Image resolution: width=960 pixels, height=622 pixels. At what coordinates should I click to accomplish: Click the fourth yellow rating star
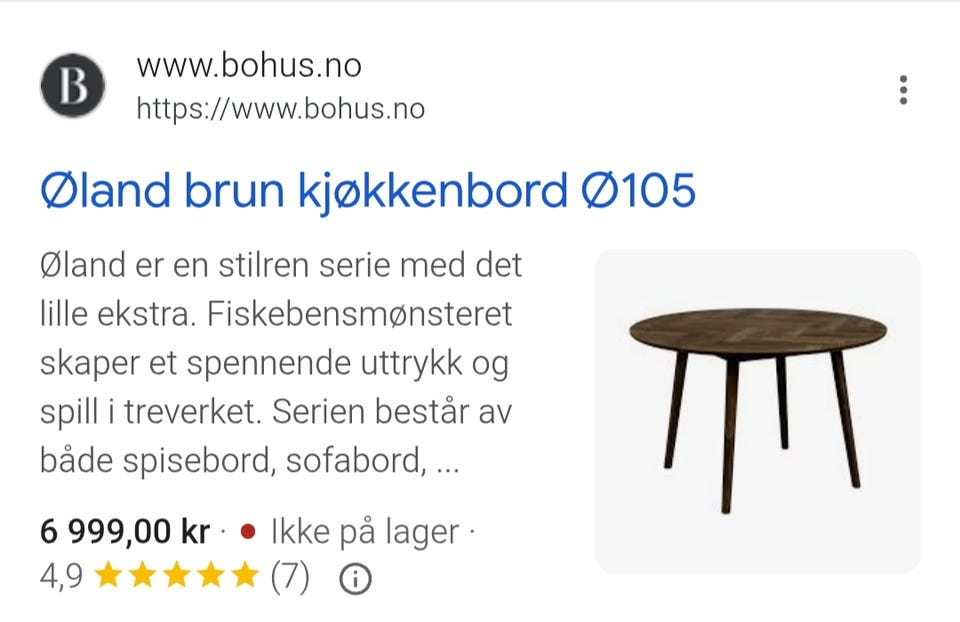pyautogui.click(x=211, y=575)
